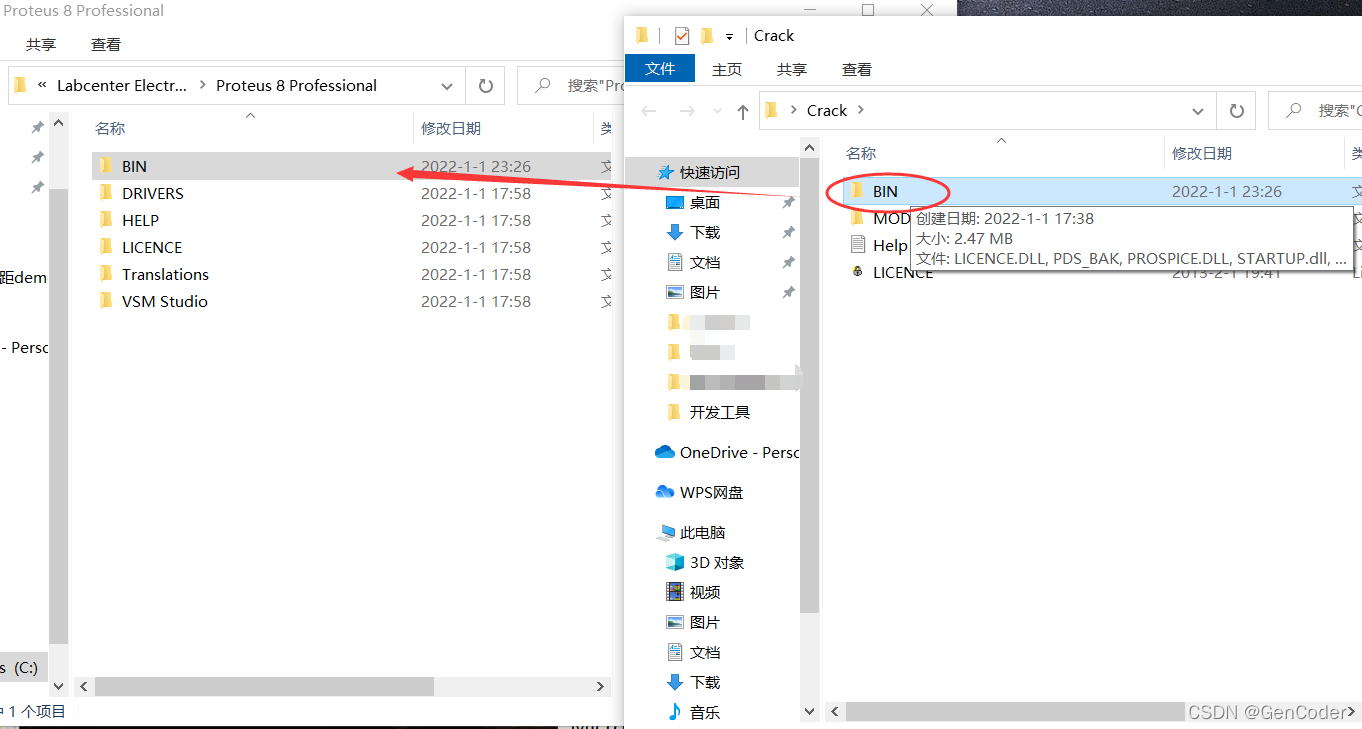
Task: Open 视频 under 此电脑
Action: pos(704,592)
